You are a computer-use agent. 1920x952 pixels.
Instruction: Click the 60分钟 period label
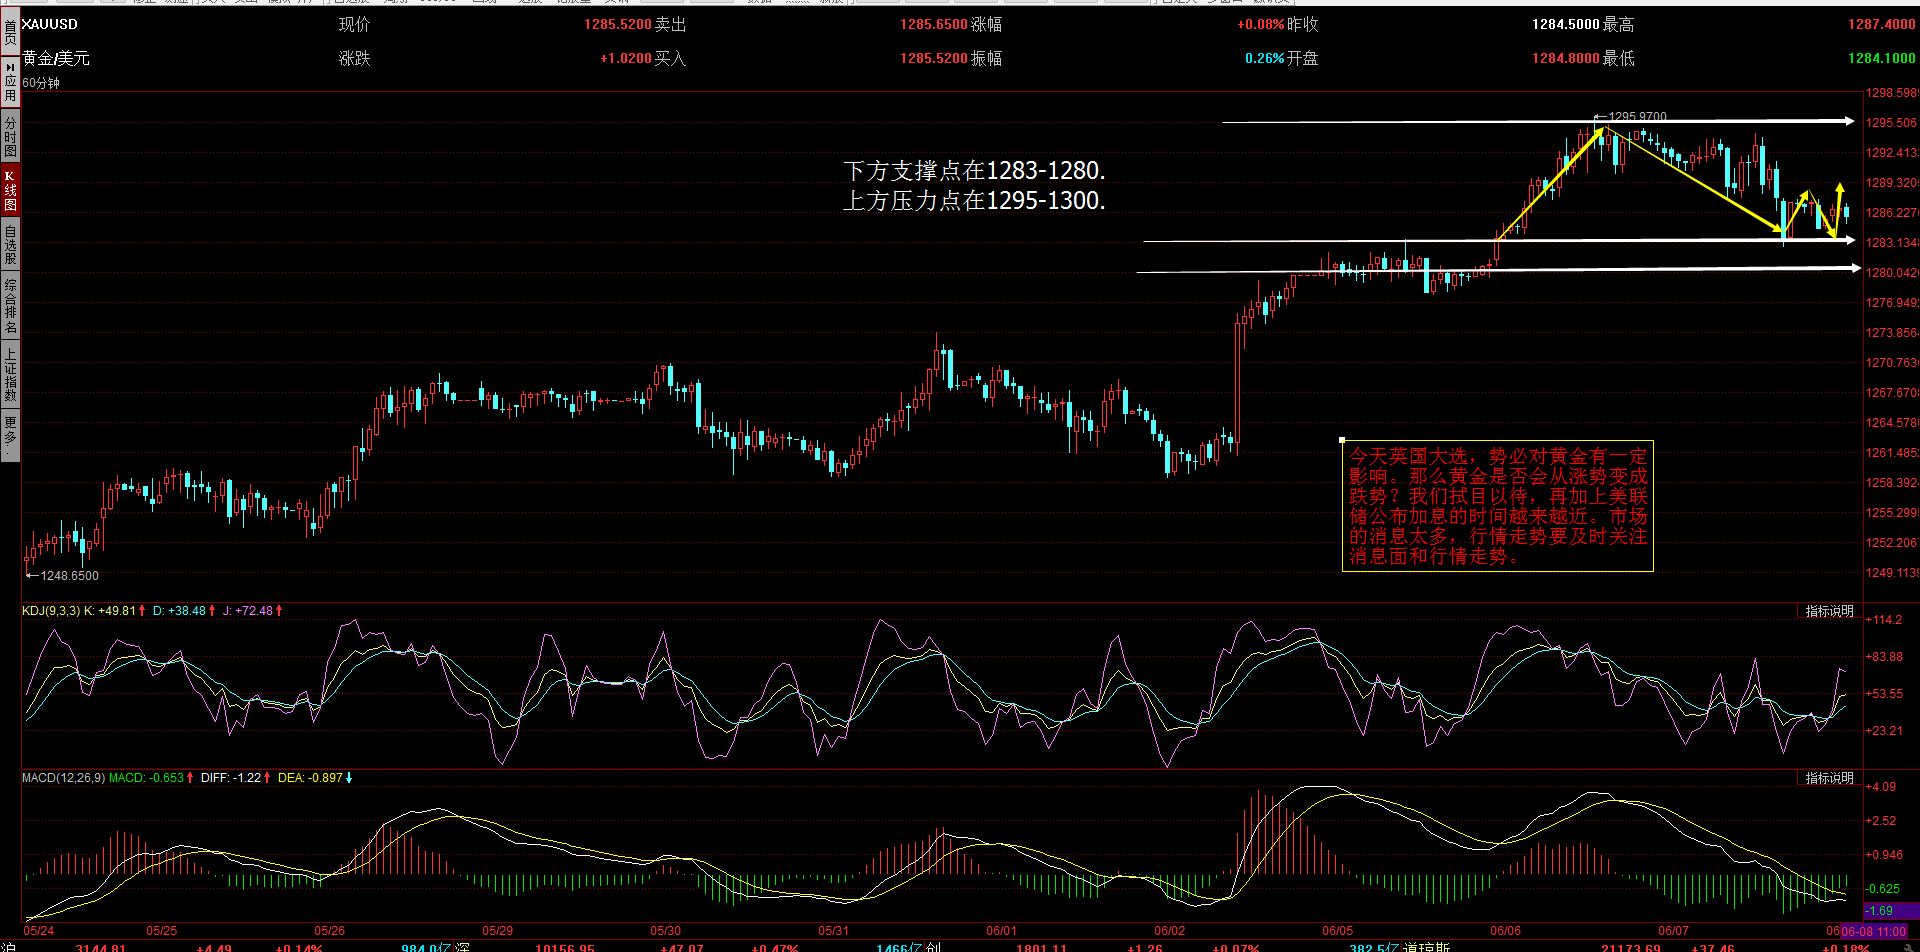(x=41, y=83)
